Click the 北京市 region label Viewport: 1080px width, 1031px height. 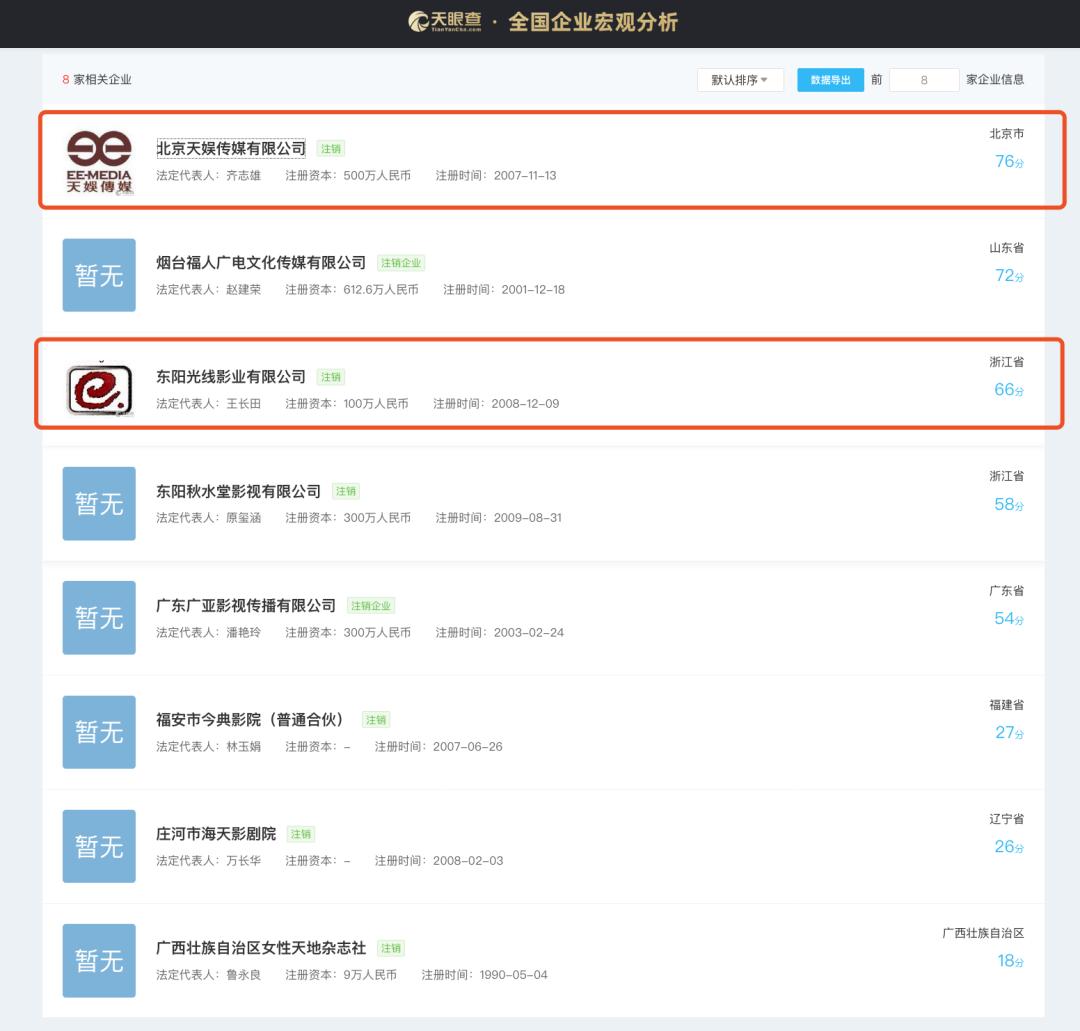(x=1006, y=134)
